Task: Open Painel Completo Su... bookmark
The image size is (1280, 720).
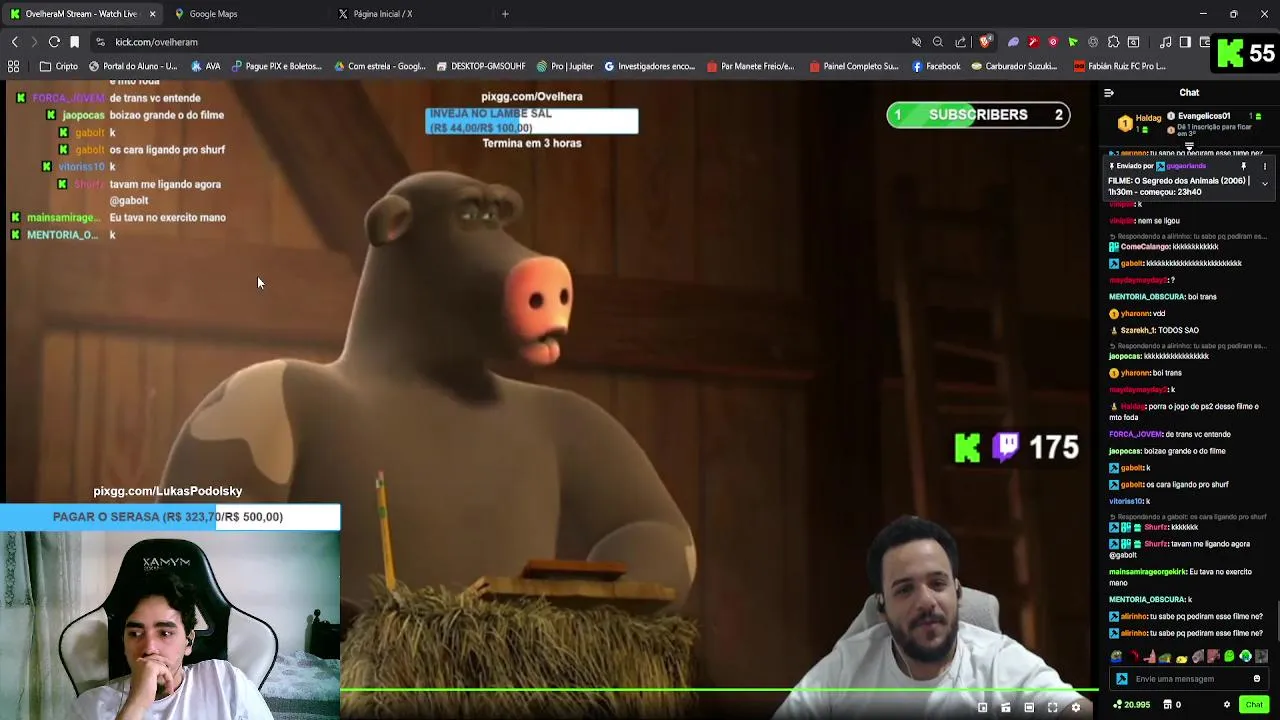Action: (854, 66)
